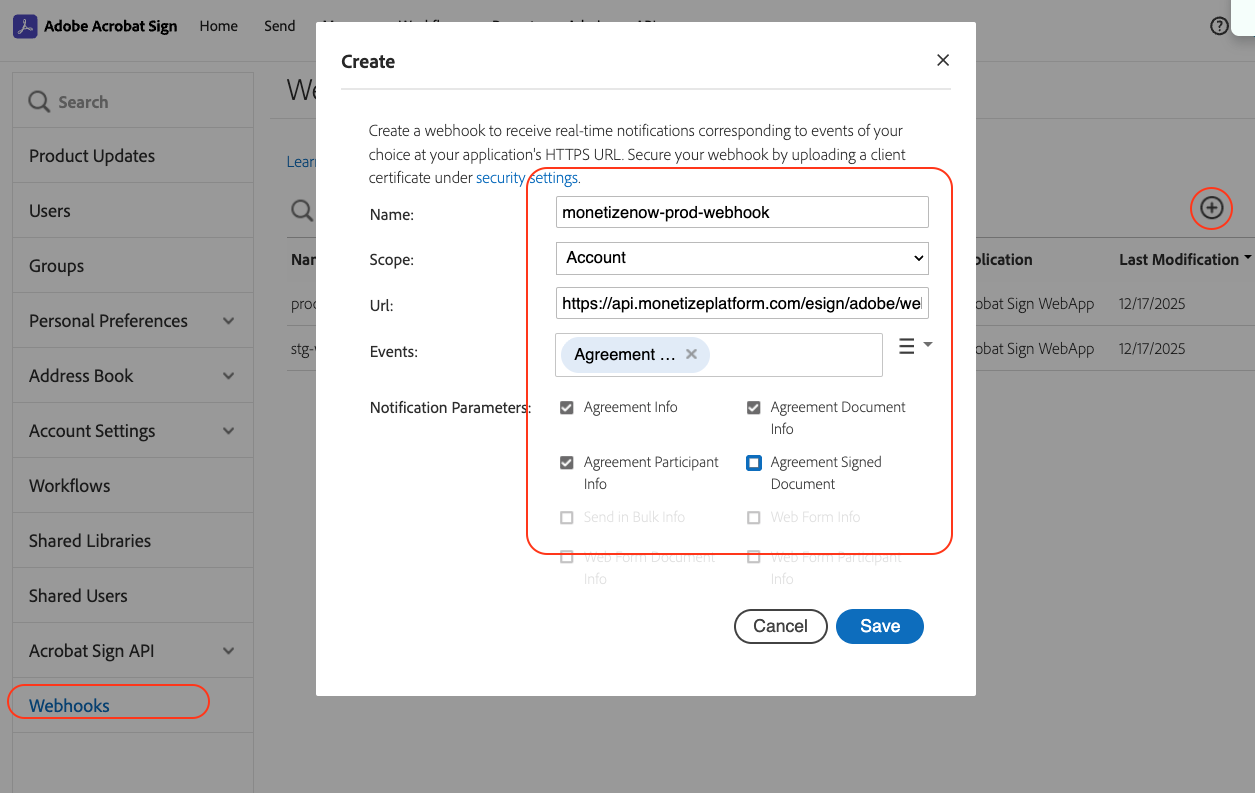Click the Adobe Acrobat Sign logo icon

(x=25, y=26)
